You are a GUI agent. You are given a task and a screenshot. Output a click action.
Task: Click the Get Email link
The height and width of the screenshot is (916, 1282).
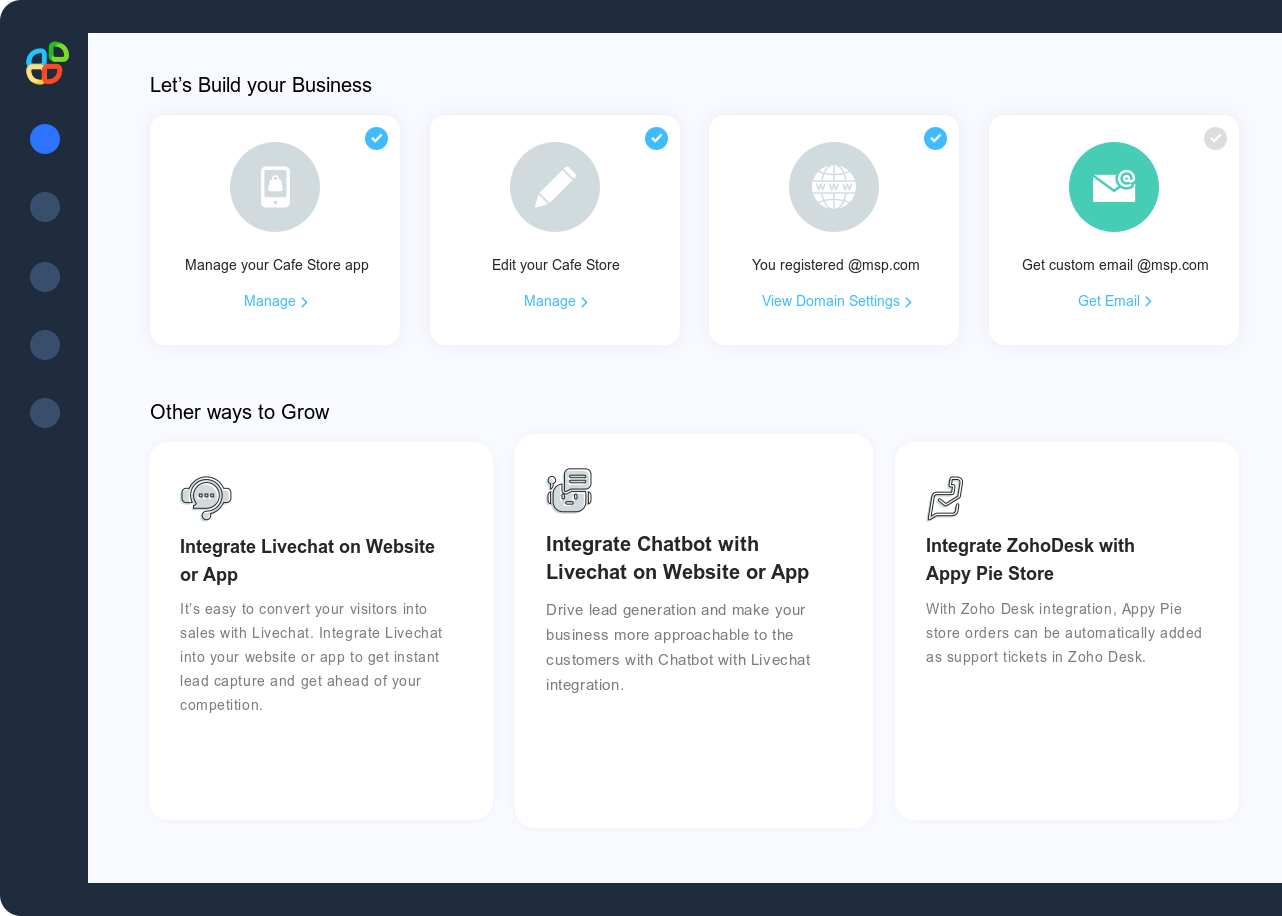tap(1108, 301)
